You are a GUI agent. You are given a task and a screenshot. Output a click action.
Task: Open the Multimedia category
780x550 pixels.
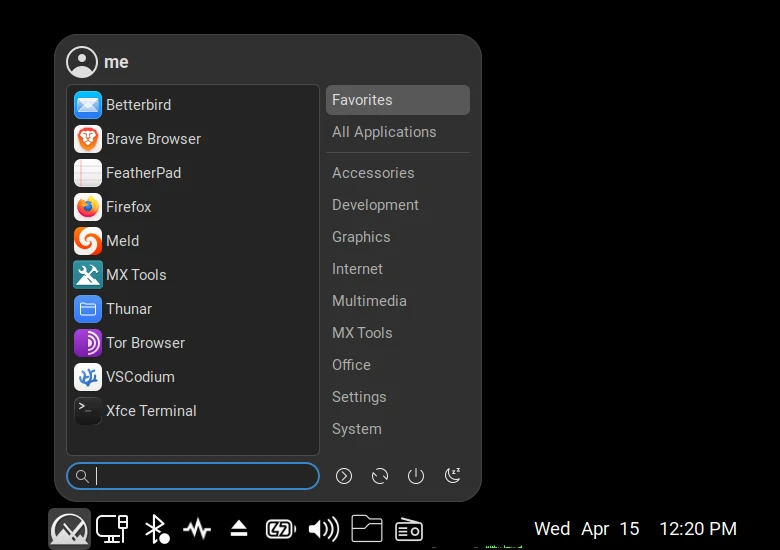pyautogui.click(x=398, y=301)
